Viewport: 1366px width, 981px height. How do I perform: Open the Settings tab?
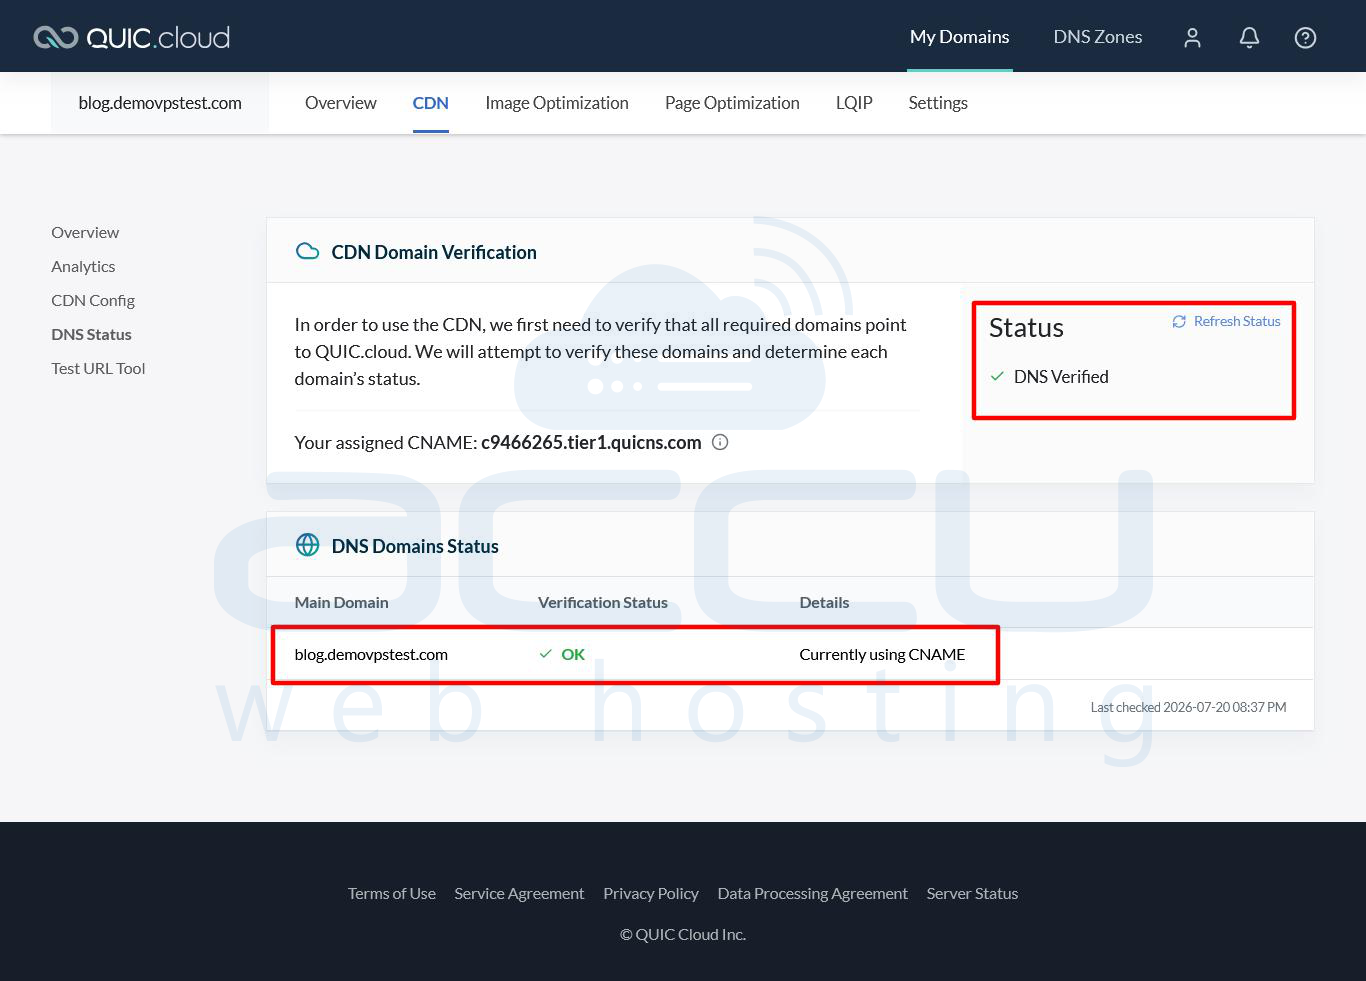click(938, 103)
